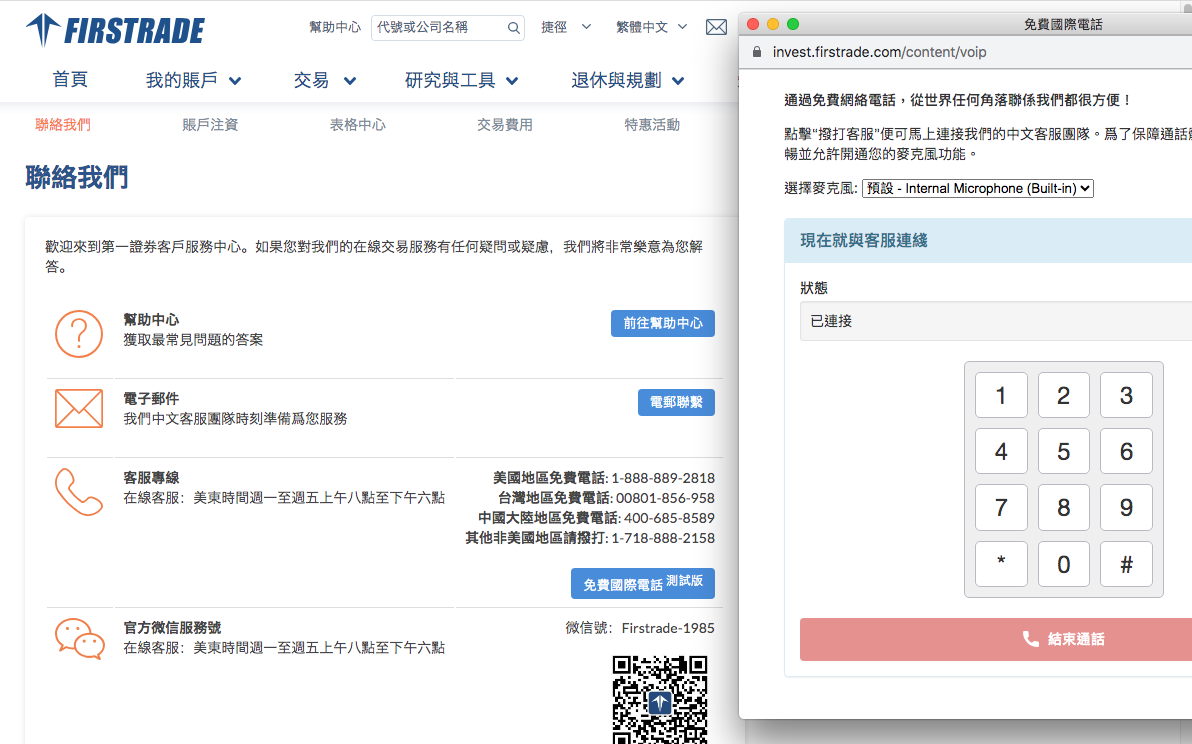Click the 已連接 status field
The width and height of the screenshot is (1192, 744).
(996, 321)
